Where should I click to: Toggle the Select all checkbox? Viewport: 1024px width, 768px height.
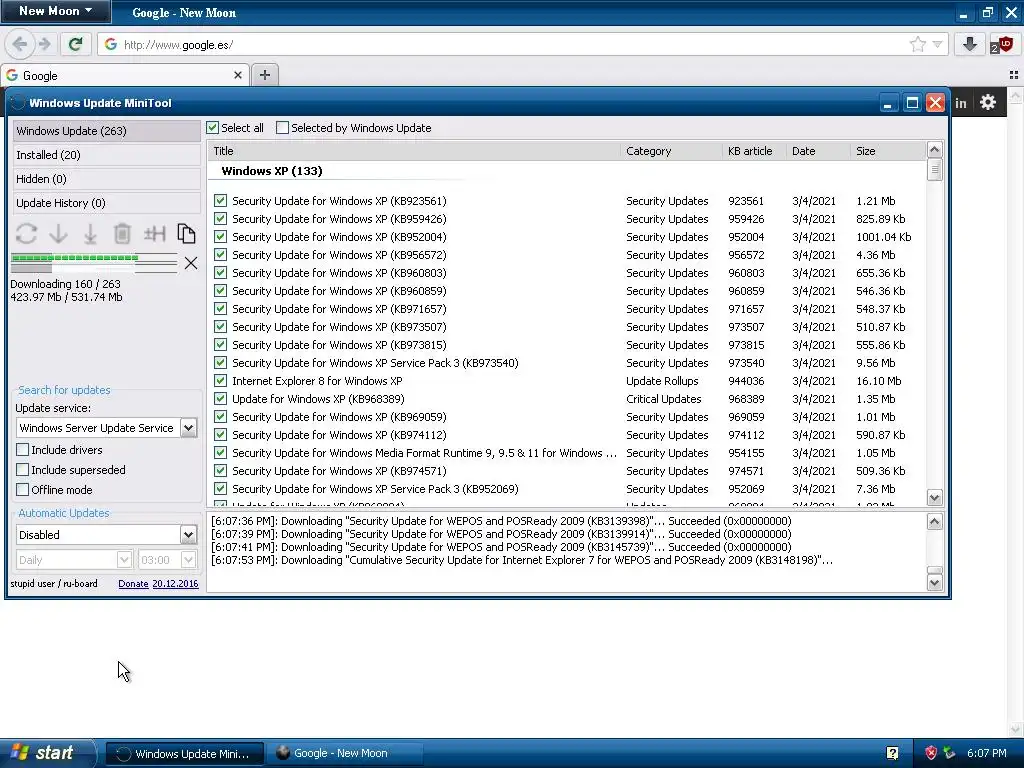point(212,127)
